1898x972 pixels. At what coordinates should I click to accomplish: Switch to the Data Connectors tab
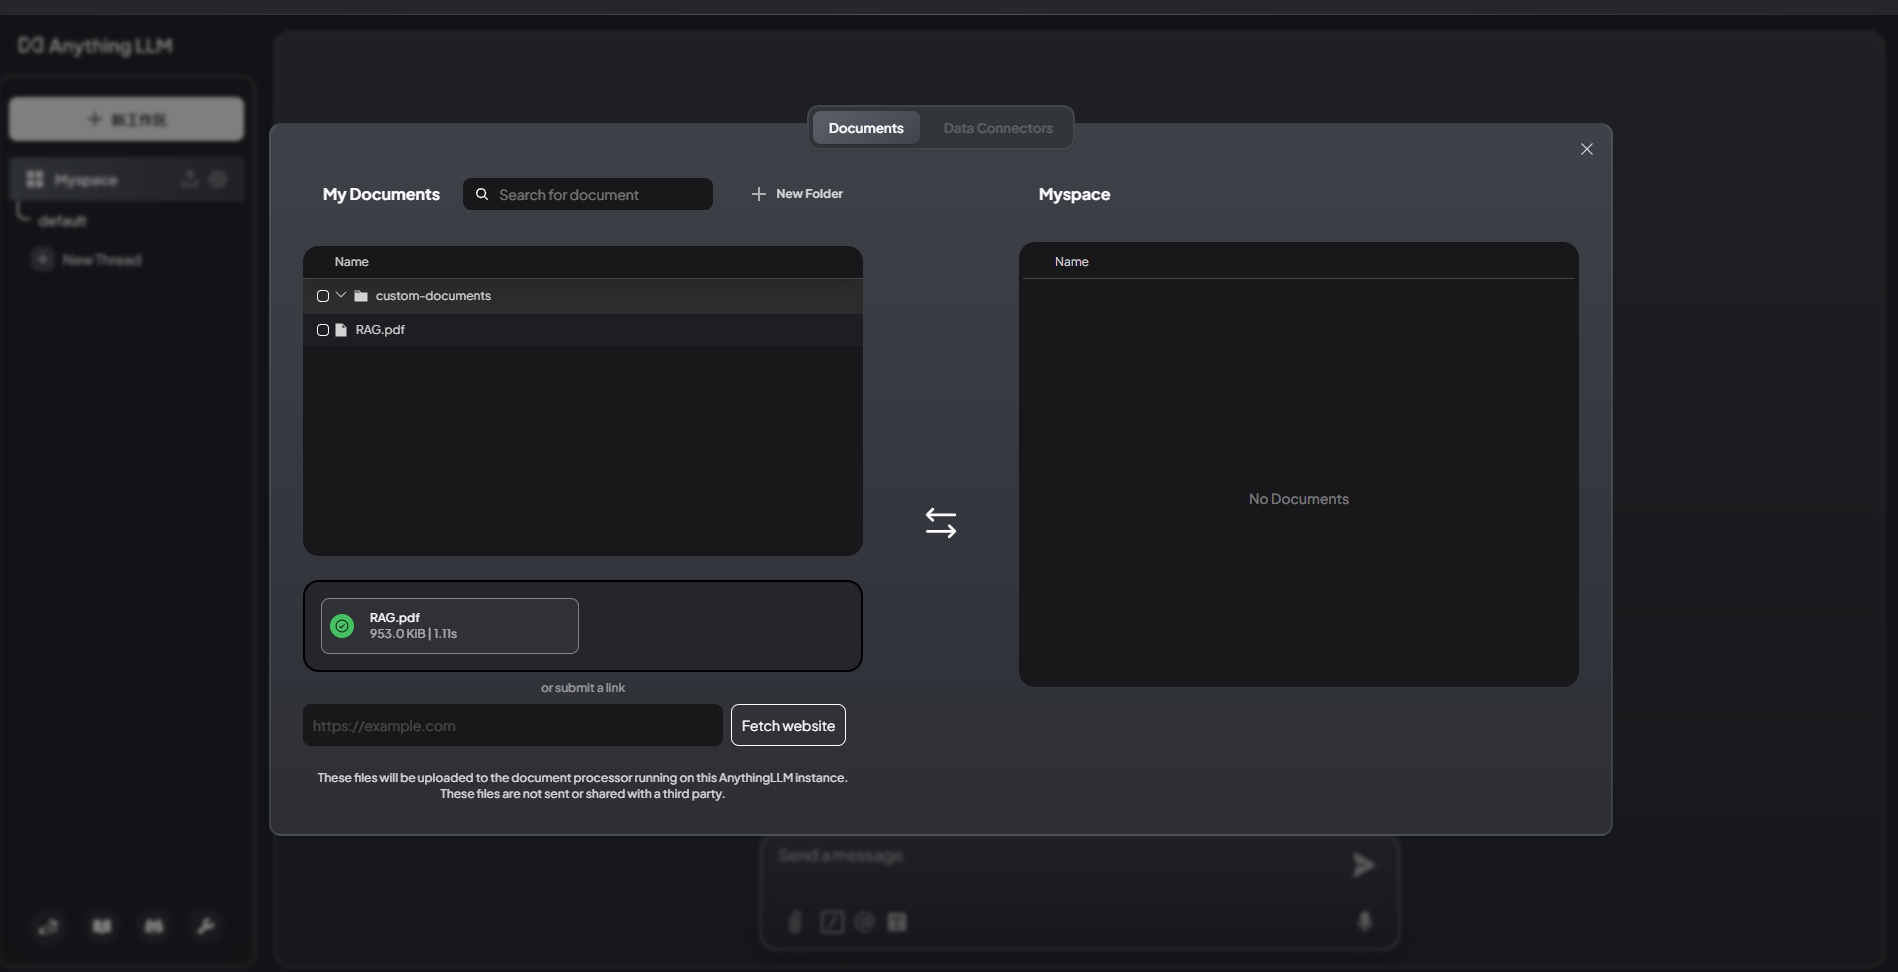click(997, 128)
